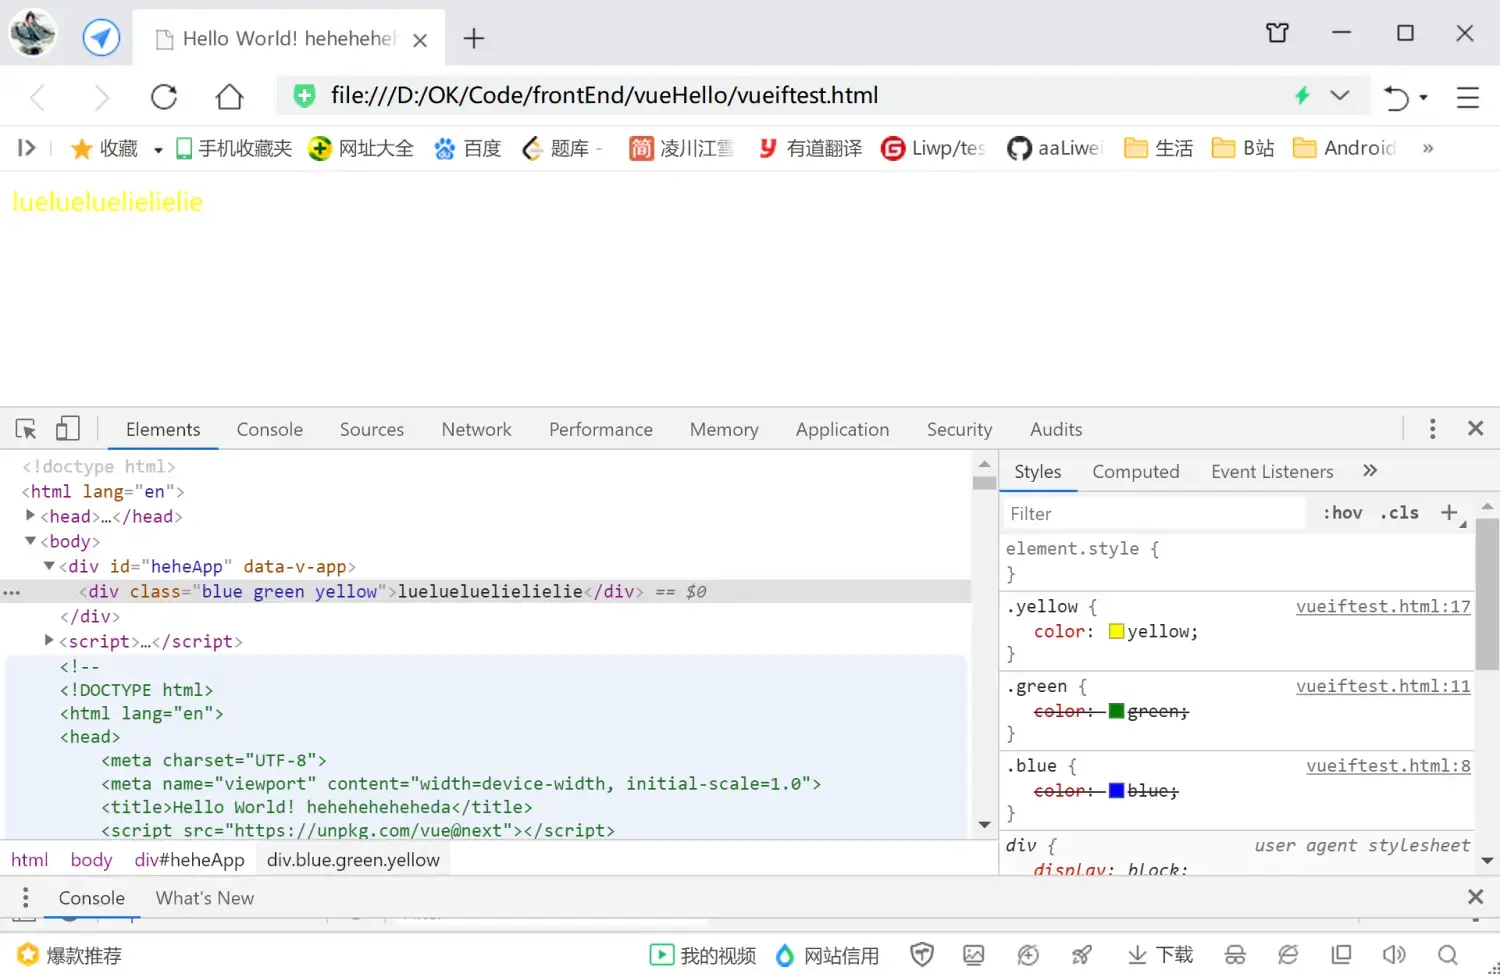Toggle the bookmarks sidebar panel icon
The width and height of the screenshot is (1500, 974).
coord(27,148)
